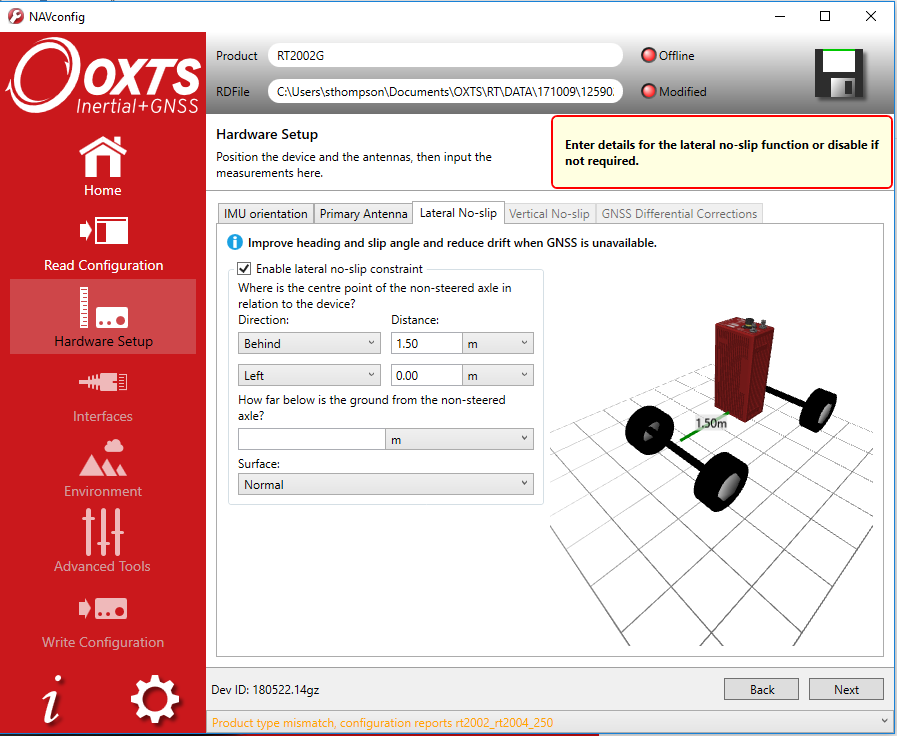Click the NAVconfig title bar app icon
897x736 pixels.
pyautogui.click(x=15, y=16)
